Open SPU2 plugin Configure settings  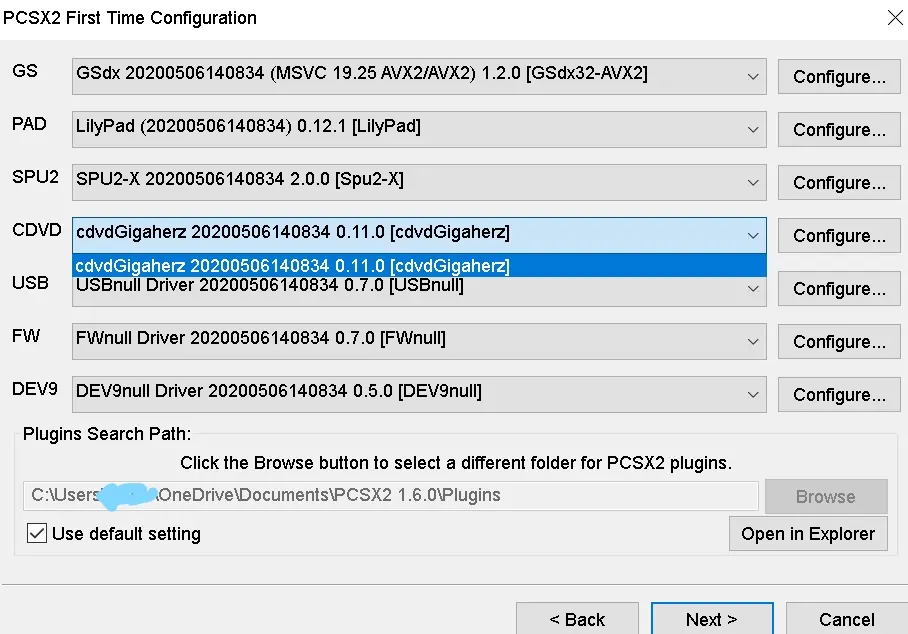coord(839,183)
